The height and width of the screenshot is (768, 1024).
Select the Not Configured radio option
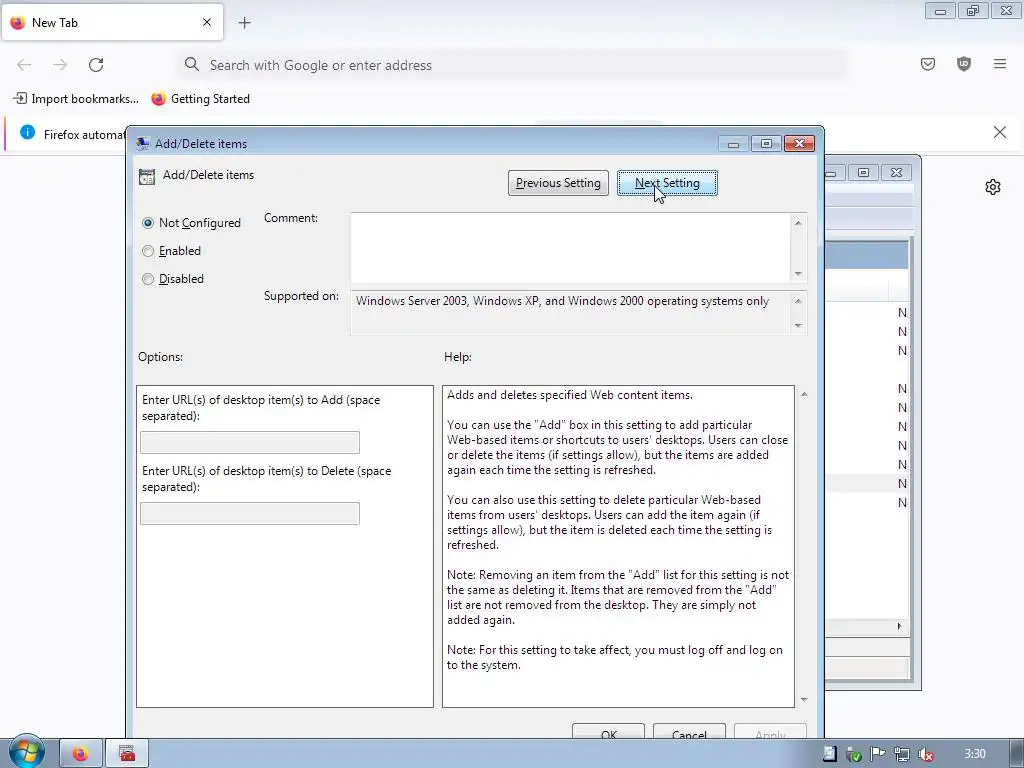tap(148, 223)
